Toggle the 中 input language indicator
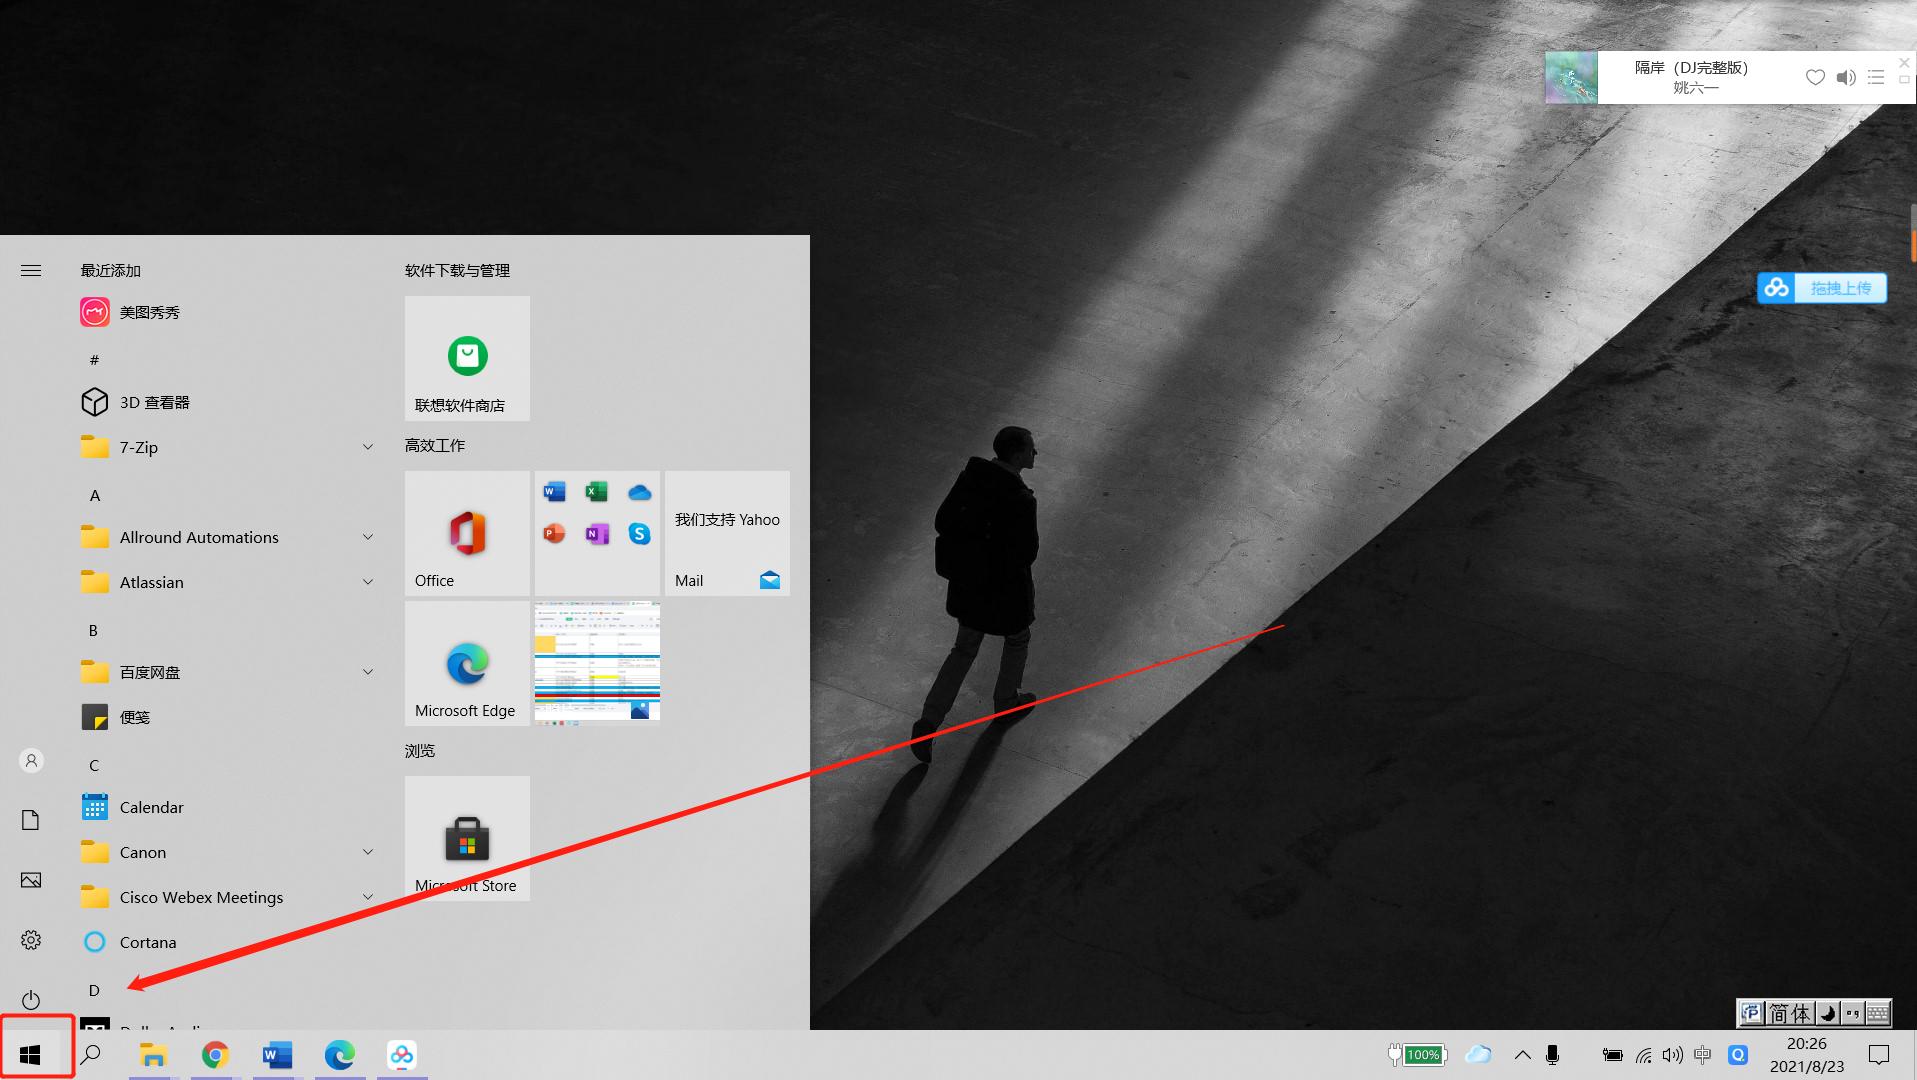Screen dimensions: 1917x1080 point(1703,1055)
